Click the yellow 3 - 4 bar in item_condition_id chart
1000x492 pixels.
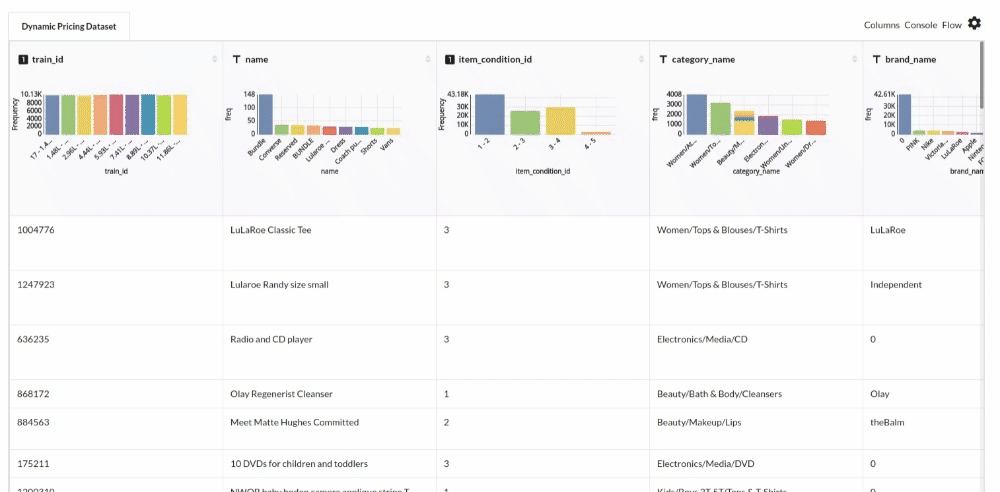click(x=561, y=121)
